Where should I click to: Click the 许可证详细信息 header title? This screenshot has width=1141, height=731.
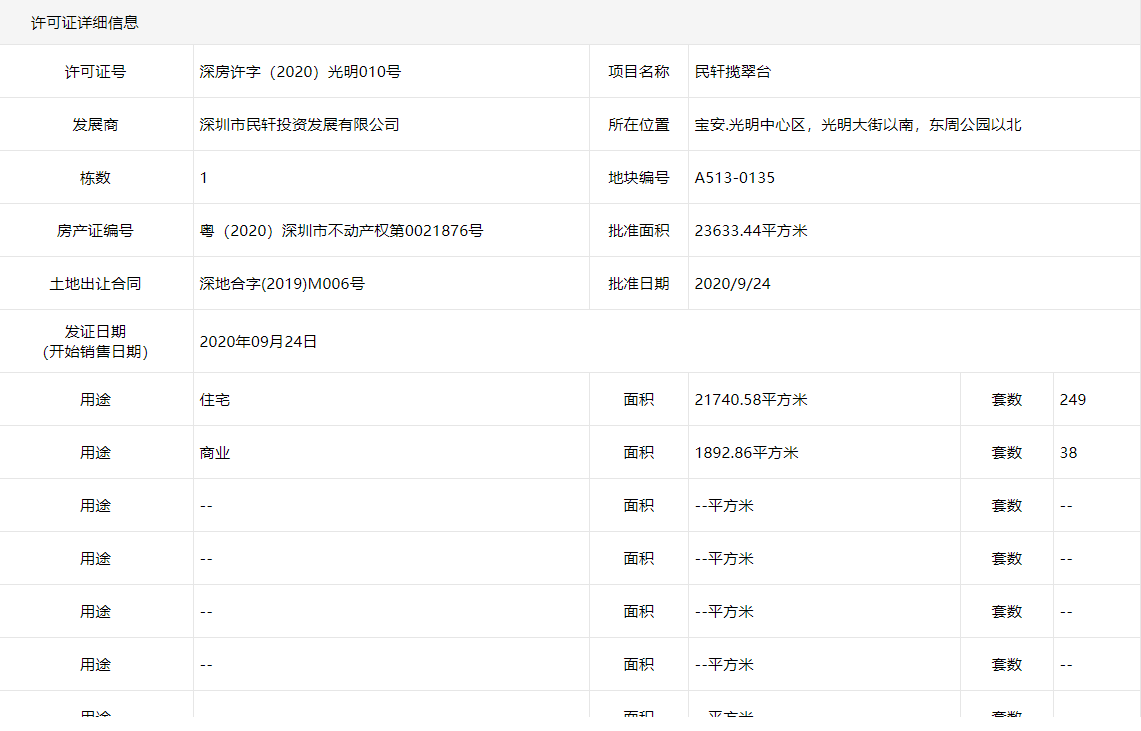[83, 21]
